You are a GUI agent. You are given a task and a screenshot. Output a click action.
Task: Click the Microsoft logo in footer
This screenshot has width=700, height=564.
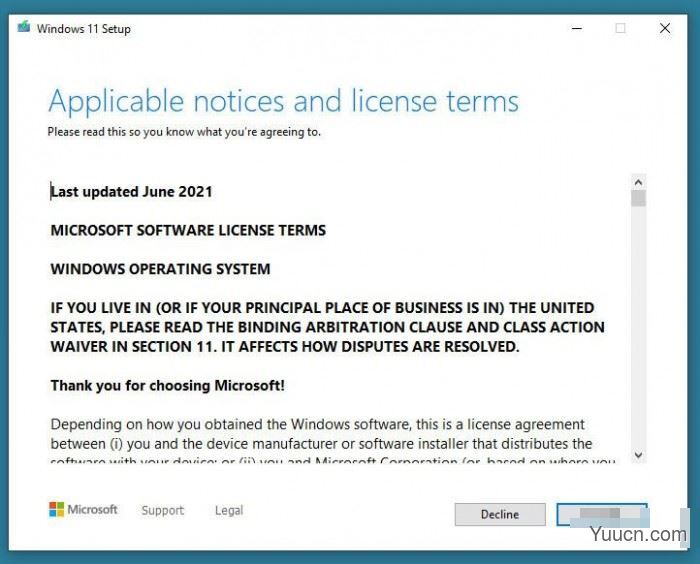tap(83, 509)
